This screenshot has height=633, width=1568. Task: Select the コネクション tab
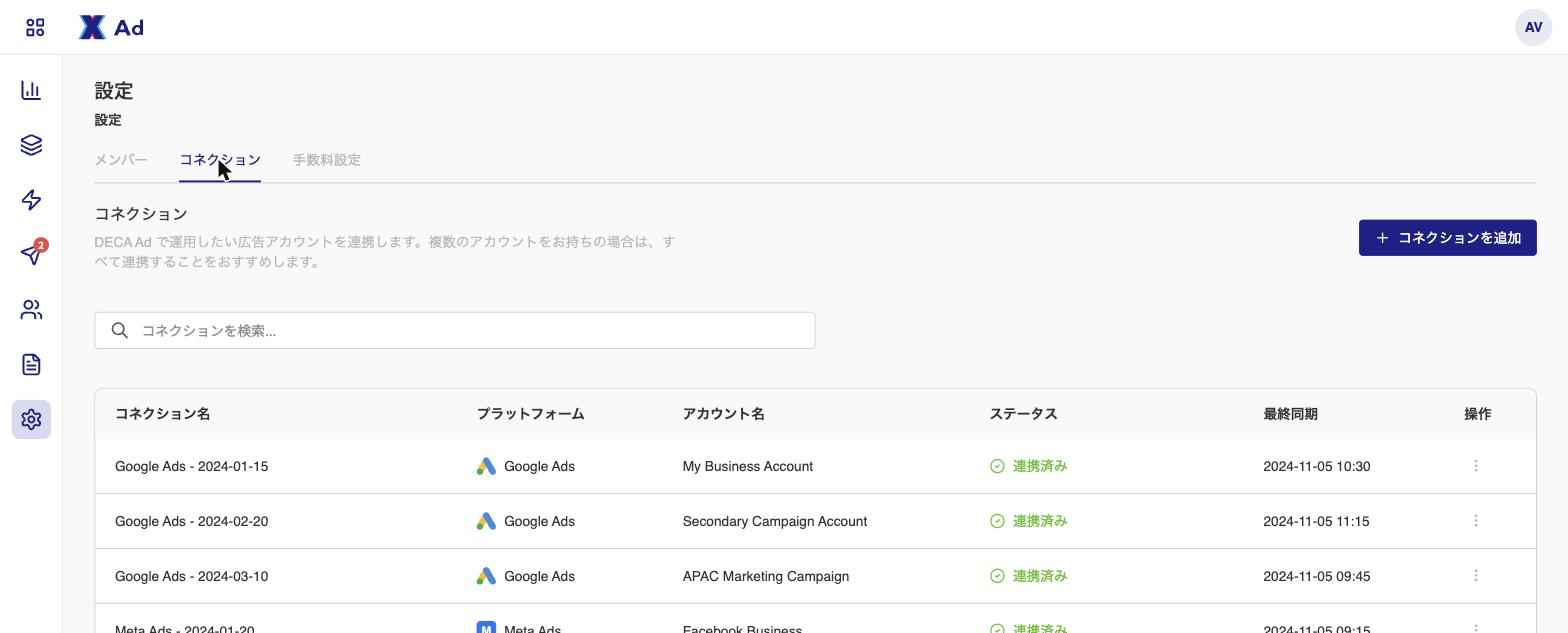point(220,160)
